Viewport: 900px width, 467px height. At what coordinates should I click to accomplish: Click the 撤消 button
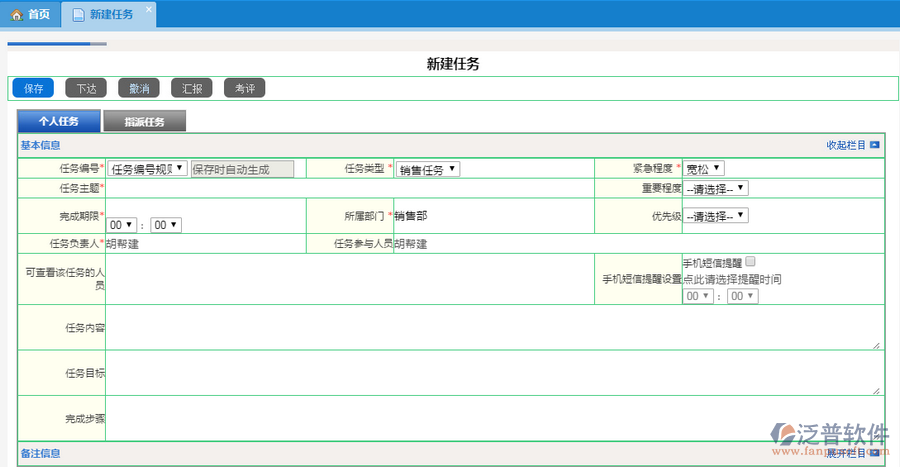coord(139,88)
